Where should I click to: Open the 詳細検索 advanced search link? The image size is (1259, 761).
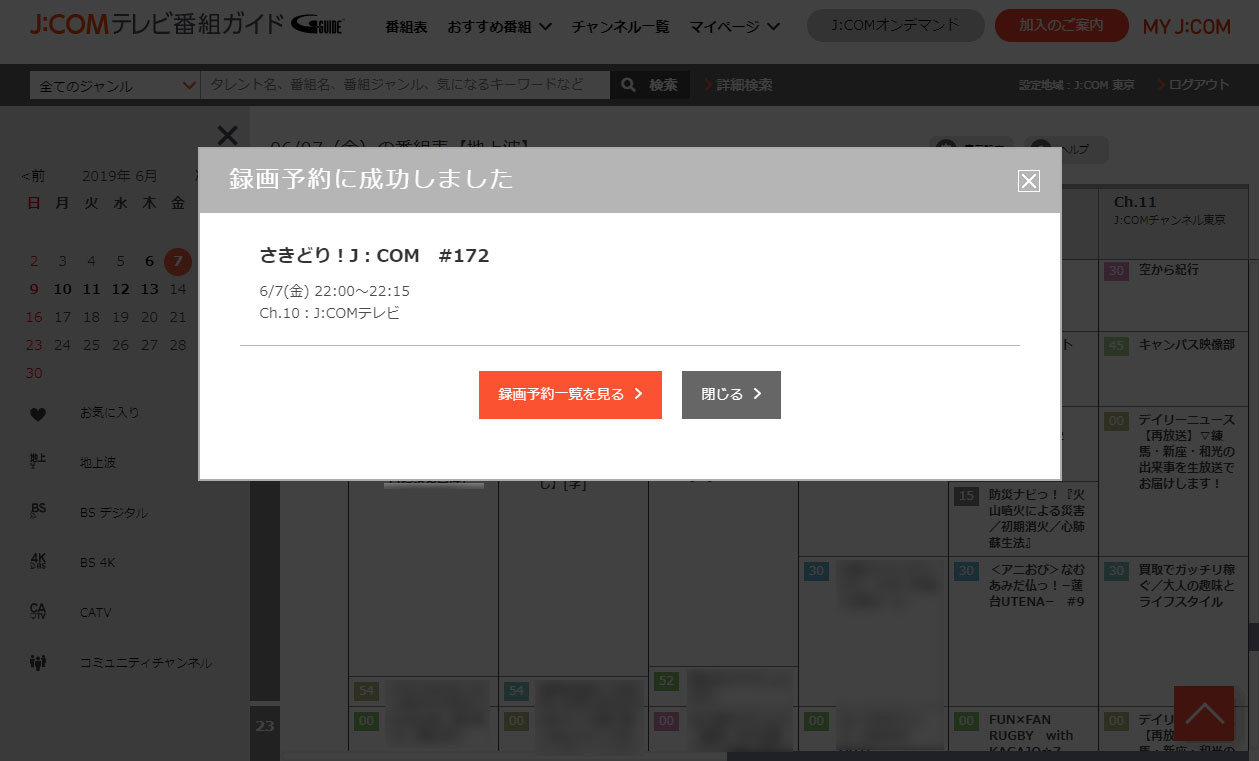click(x=739, y=86)
